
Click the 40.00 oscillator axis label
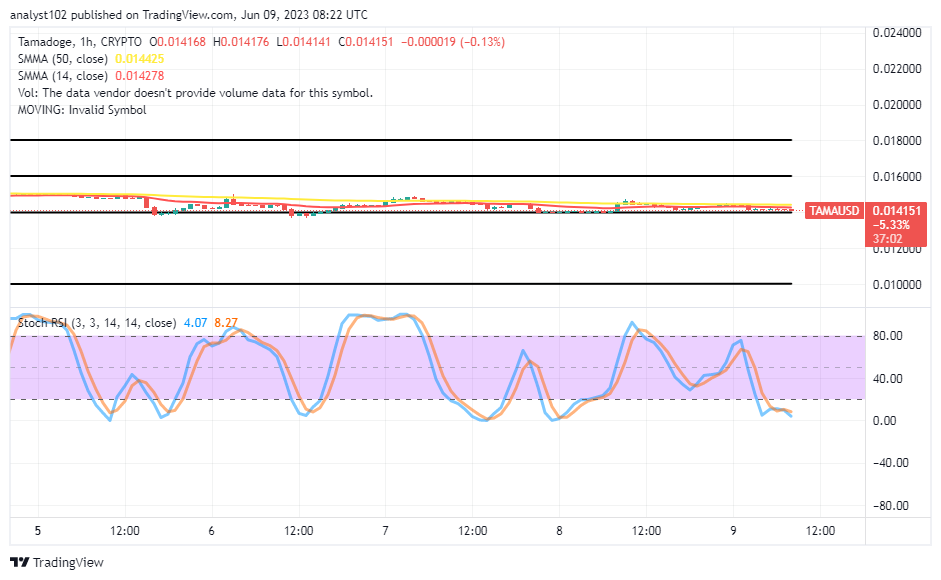pos(888,378)
